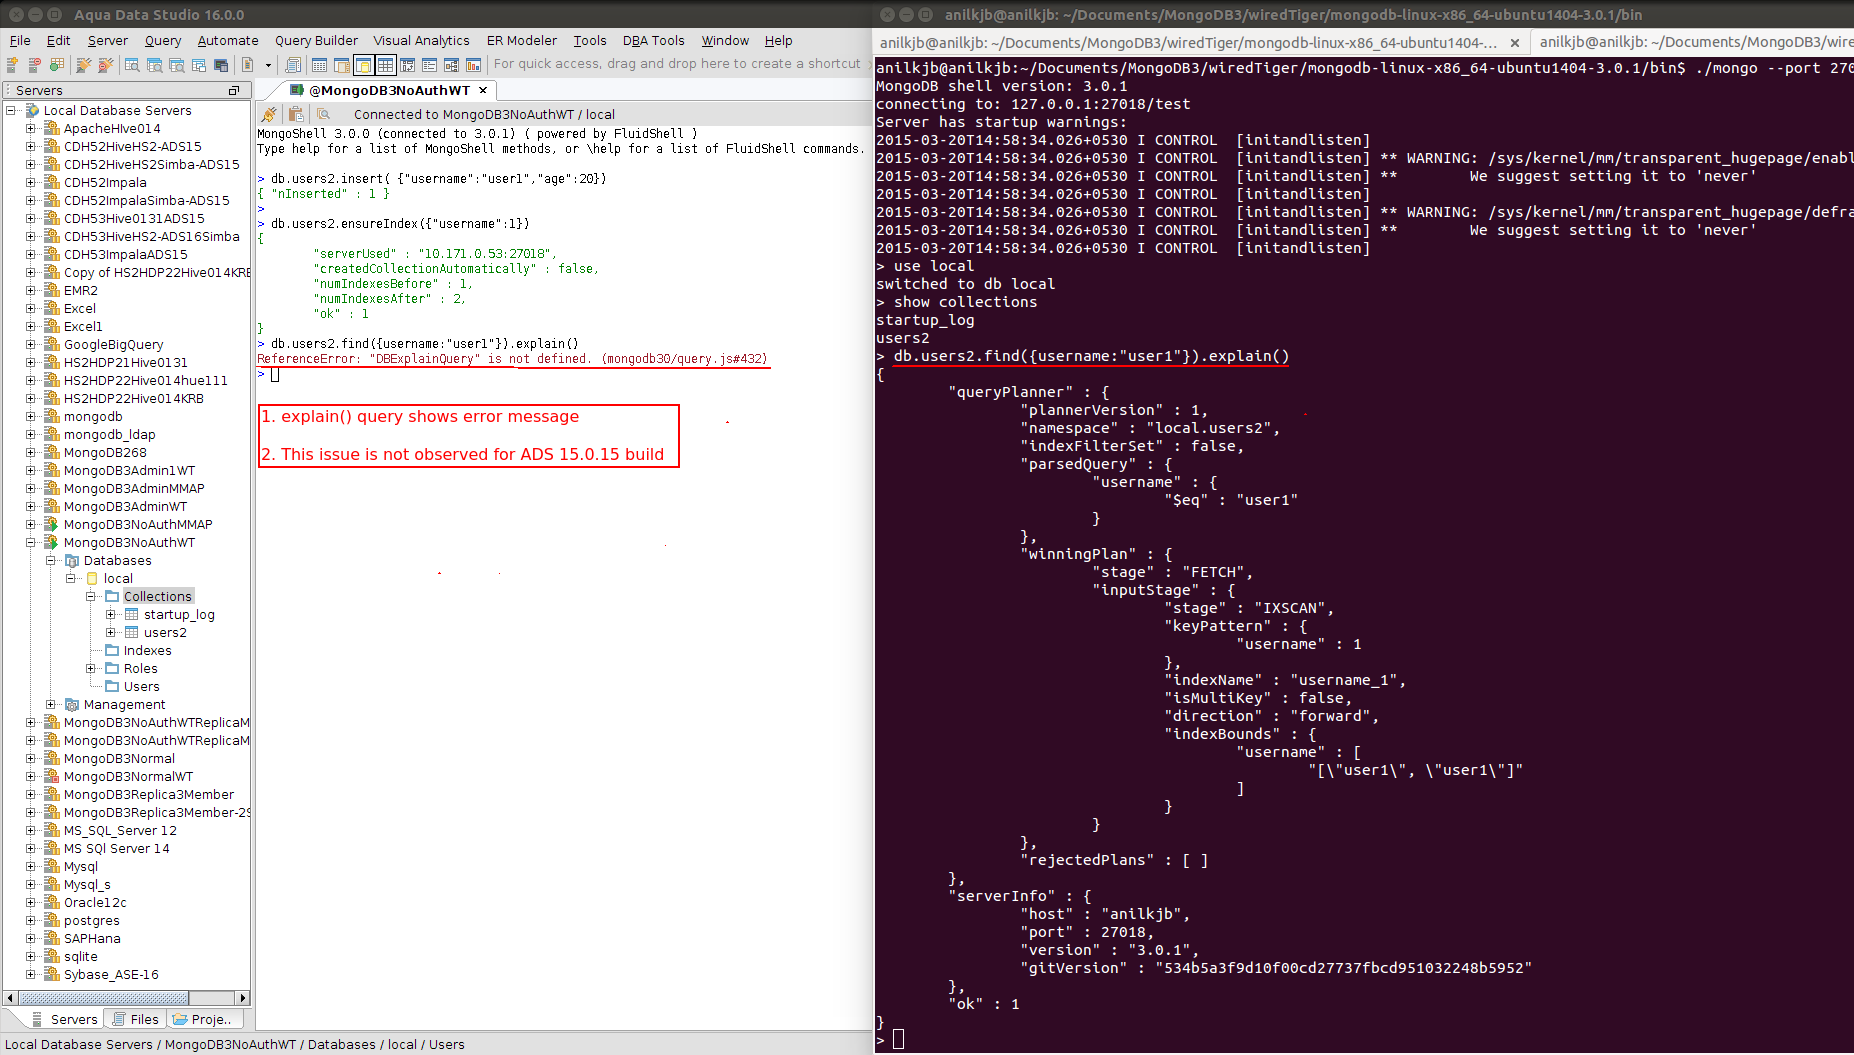Expand the startup_log collection
This screenshot has height=1055, width=1854.
point(111,614)
